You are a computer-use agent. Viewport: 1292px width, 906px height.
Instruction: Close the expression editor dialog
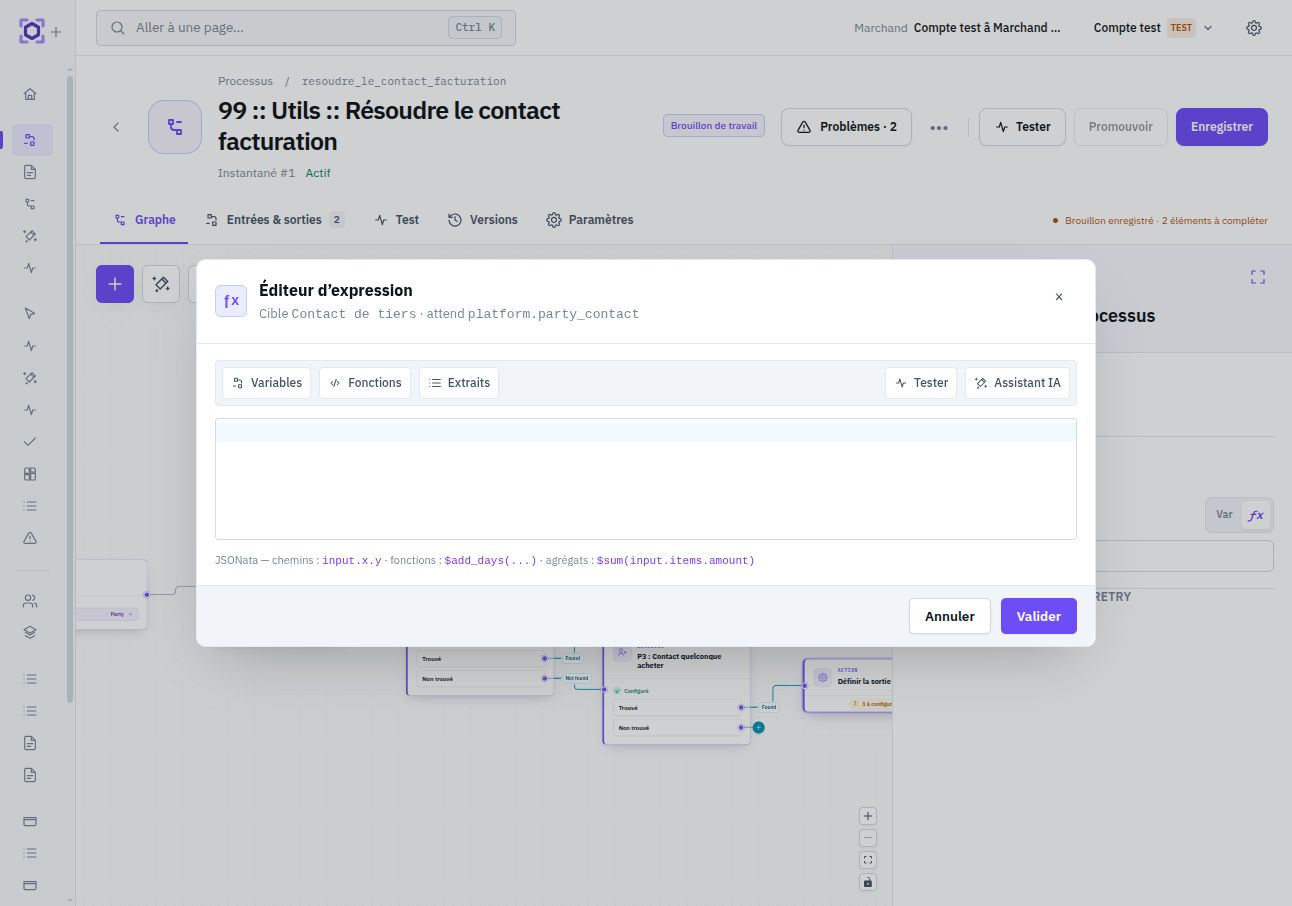(1059, 297)
